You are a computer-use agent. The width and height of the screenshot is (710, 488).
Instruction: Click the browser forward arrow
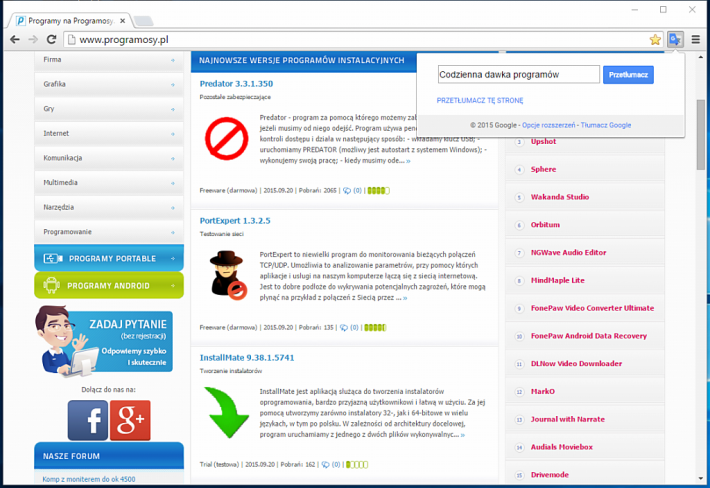33,39
